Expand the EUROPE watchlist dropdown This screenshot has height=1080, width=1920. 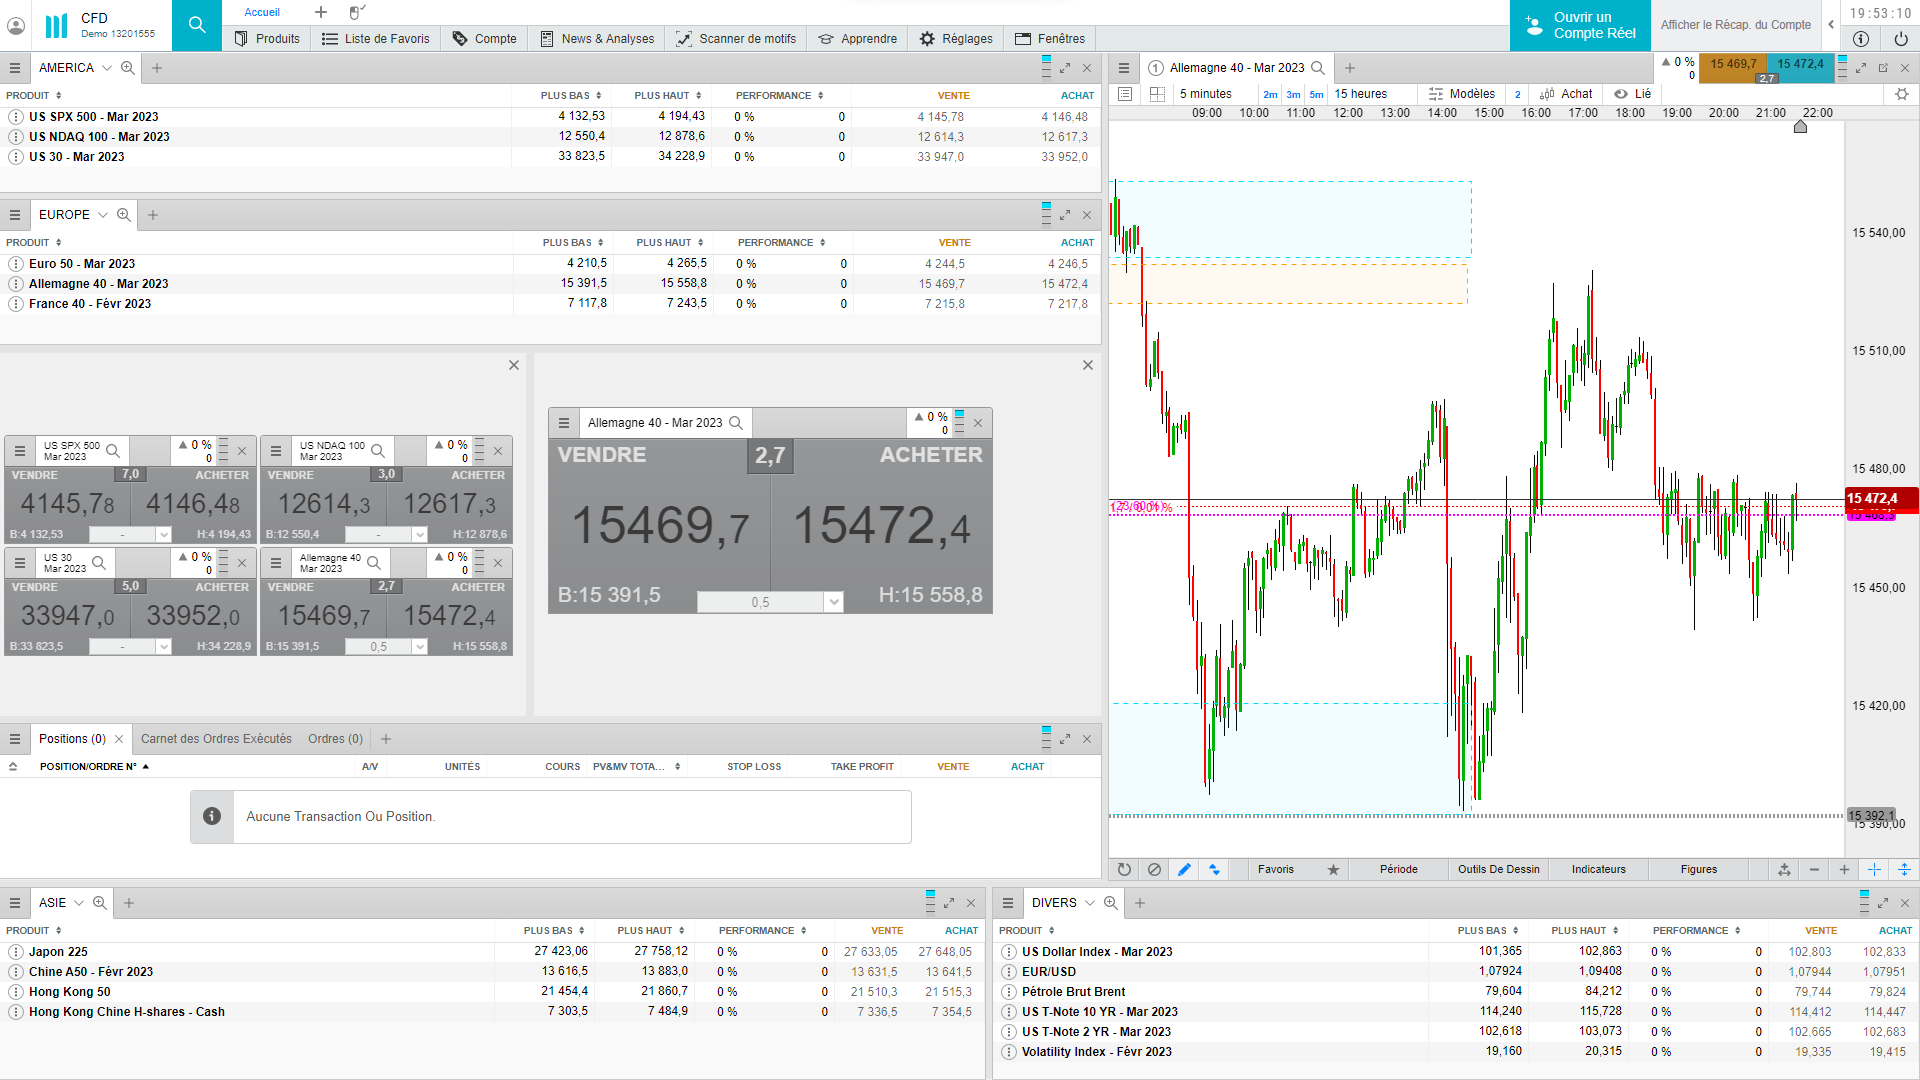click(102, 215)
